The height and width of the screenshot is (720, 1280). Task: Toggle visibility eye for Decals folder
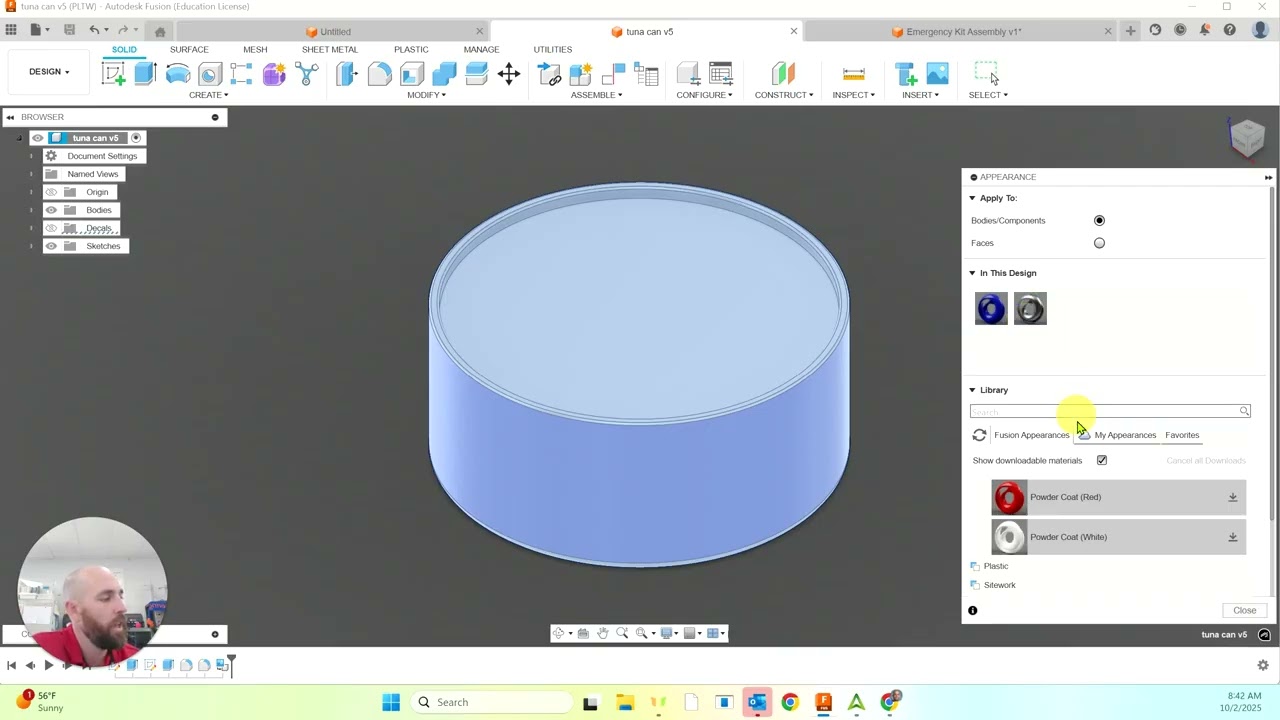(x=51, y=228)
